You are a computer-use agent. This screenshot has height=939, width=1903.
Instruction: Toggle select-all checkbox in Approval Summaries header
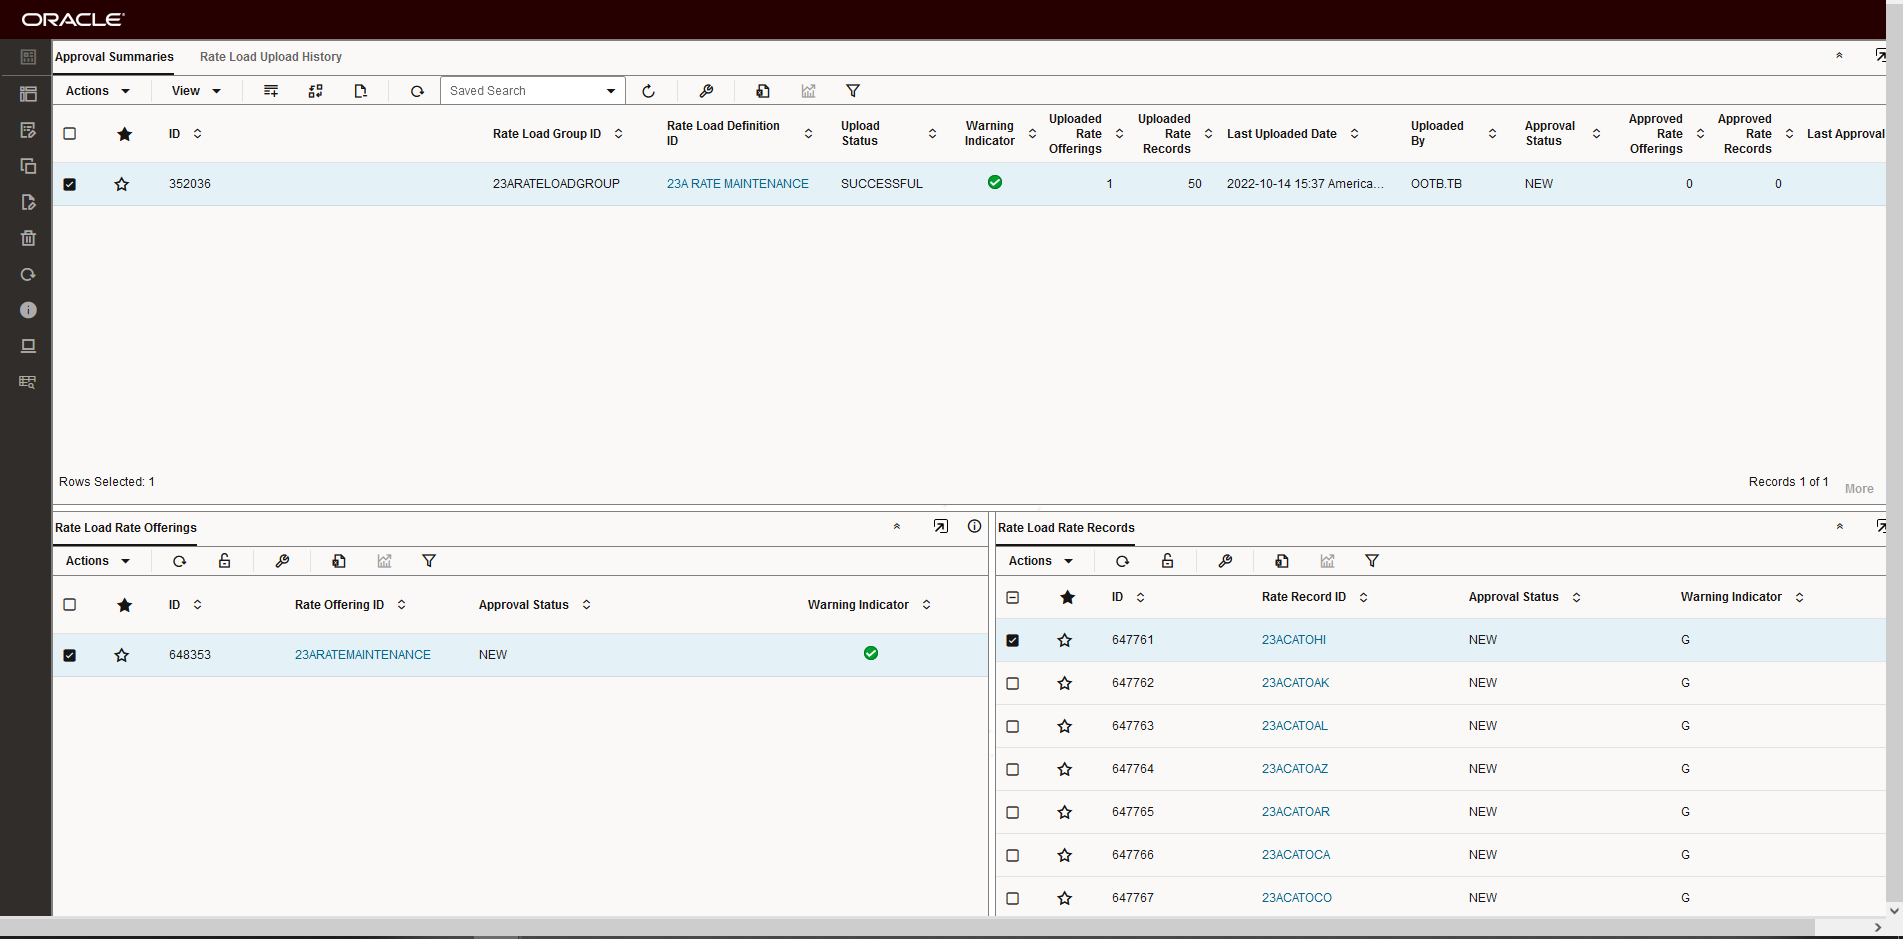pos(70,133)
